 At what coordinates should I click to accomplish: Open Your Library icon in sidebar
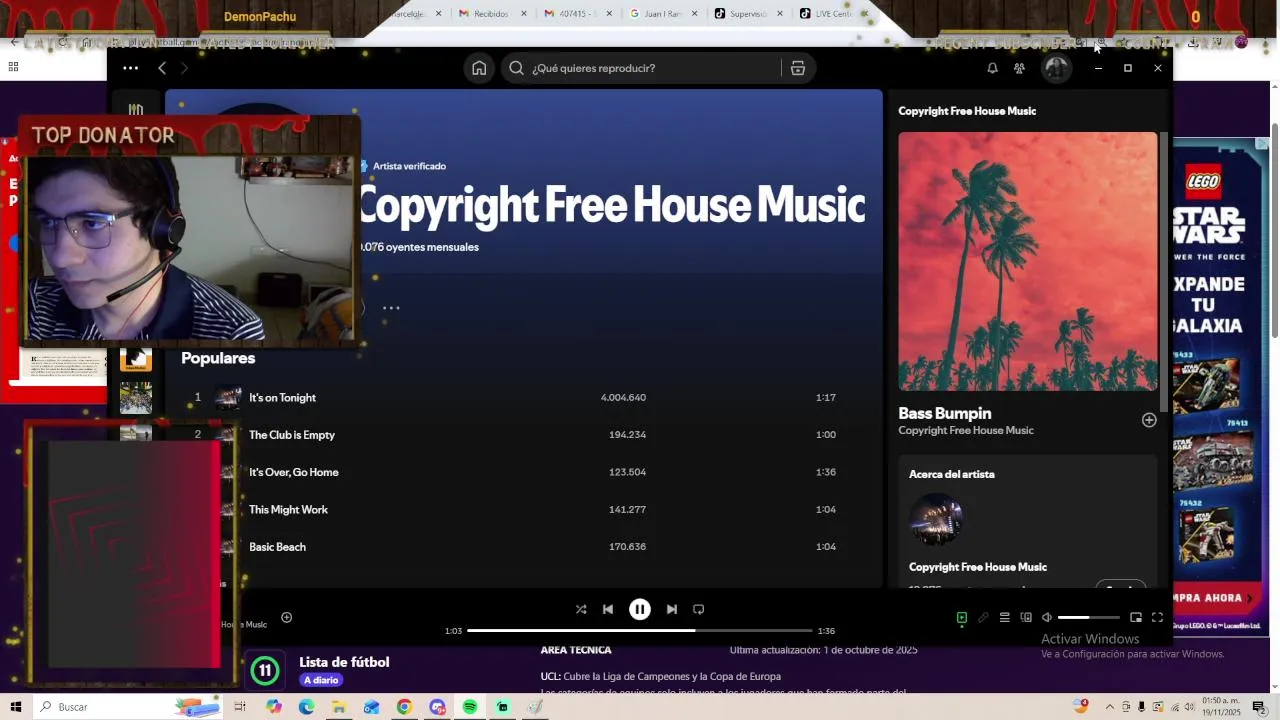click(136, 109)
